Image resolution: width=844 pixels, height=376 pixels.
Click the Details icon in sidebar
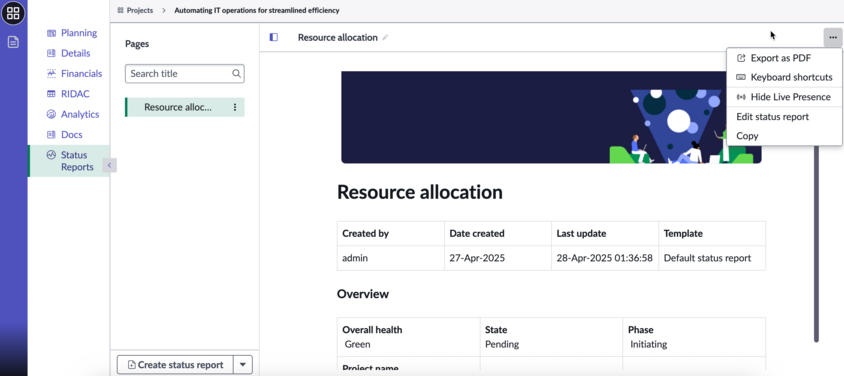click(51, 53)
